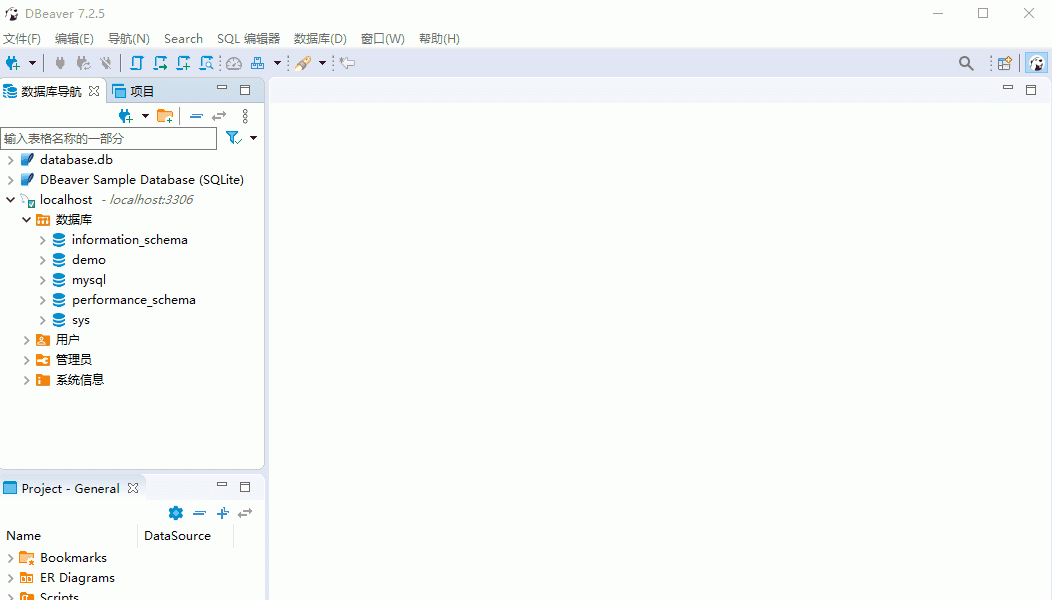The image size is (1052, 600).
Task: Click the Connect plug icon in main toolbar
Action: (60, 63)
